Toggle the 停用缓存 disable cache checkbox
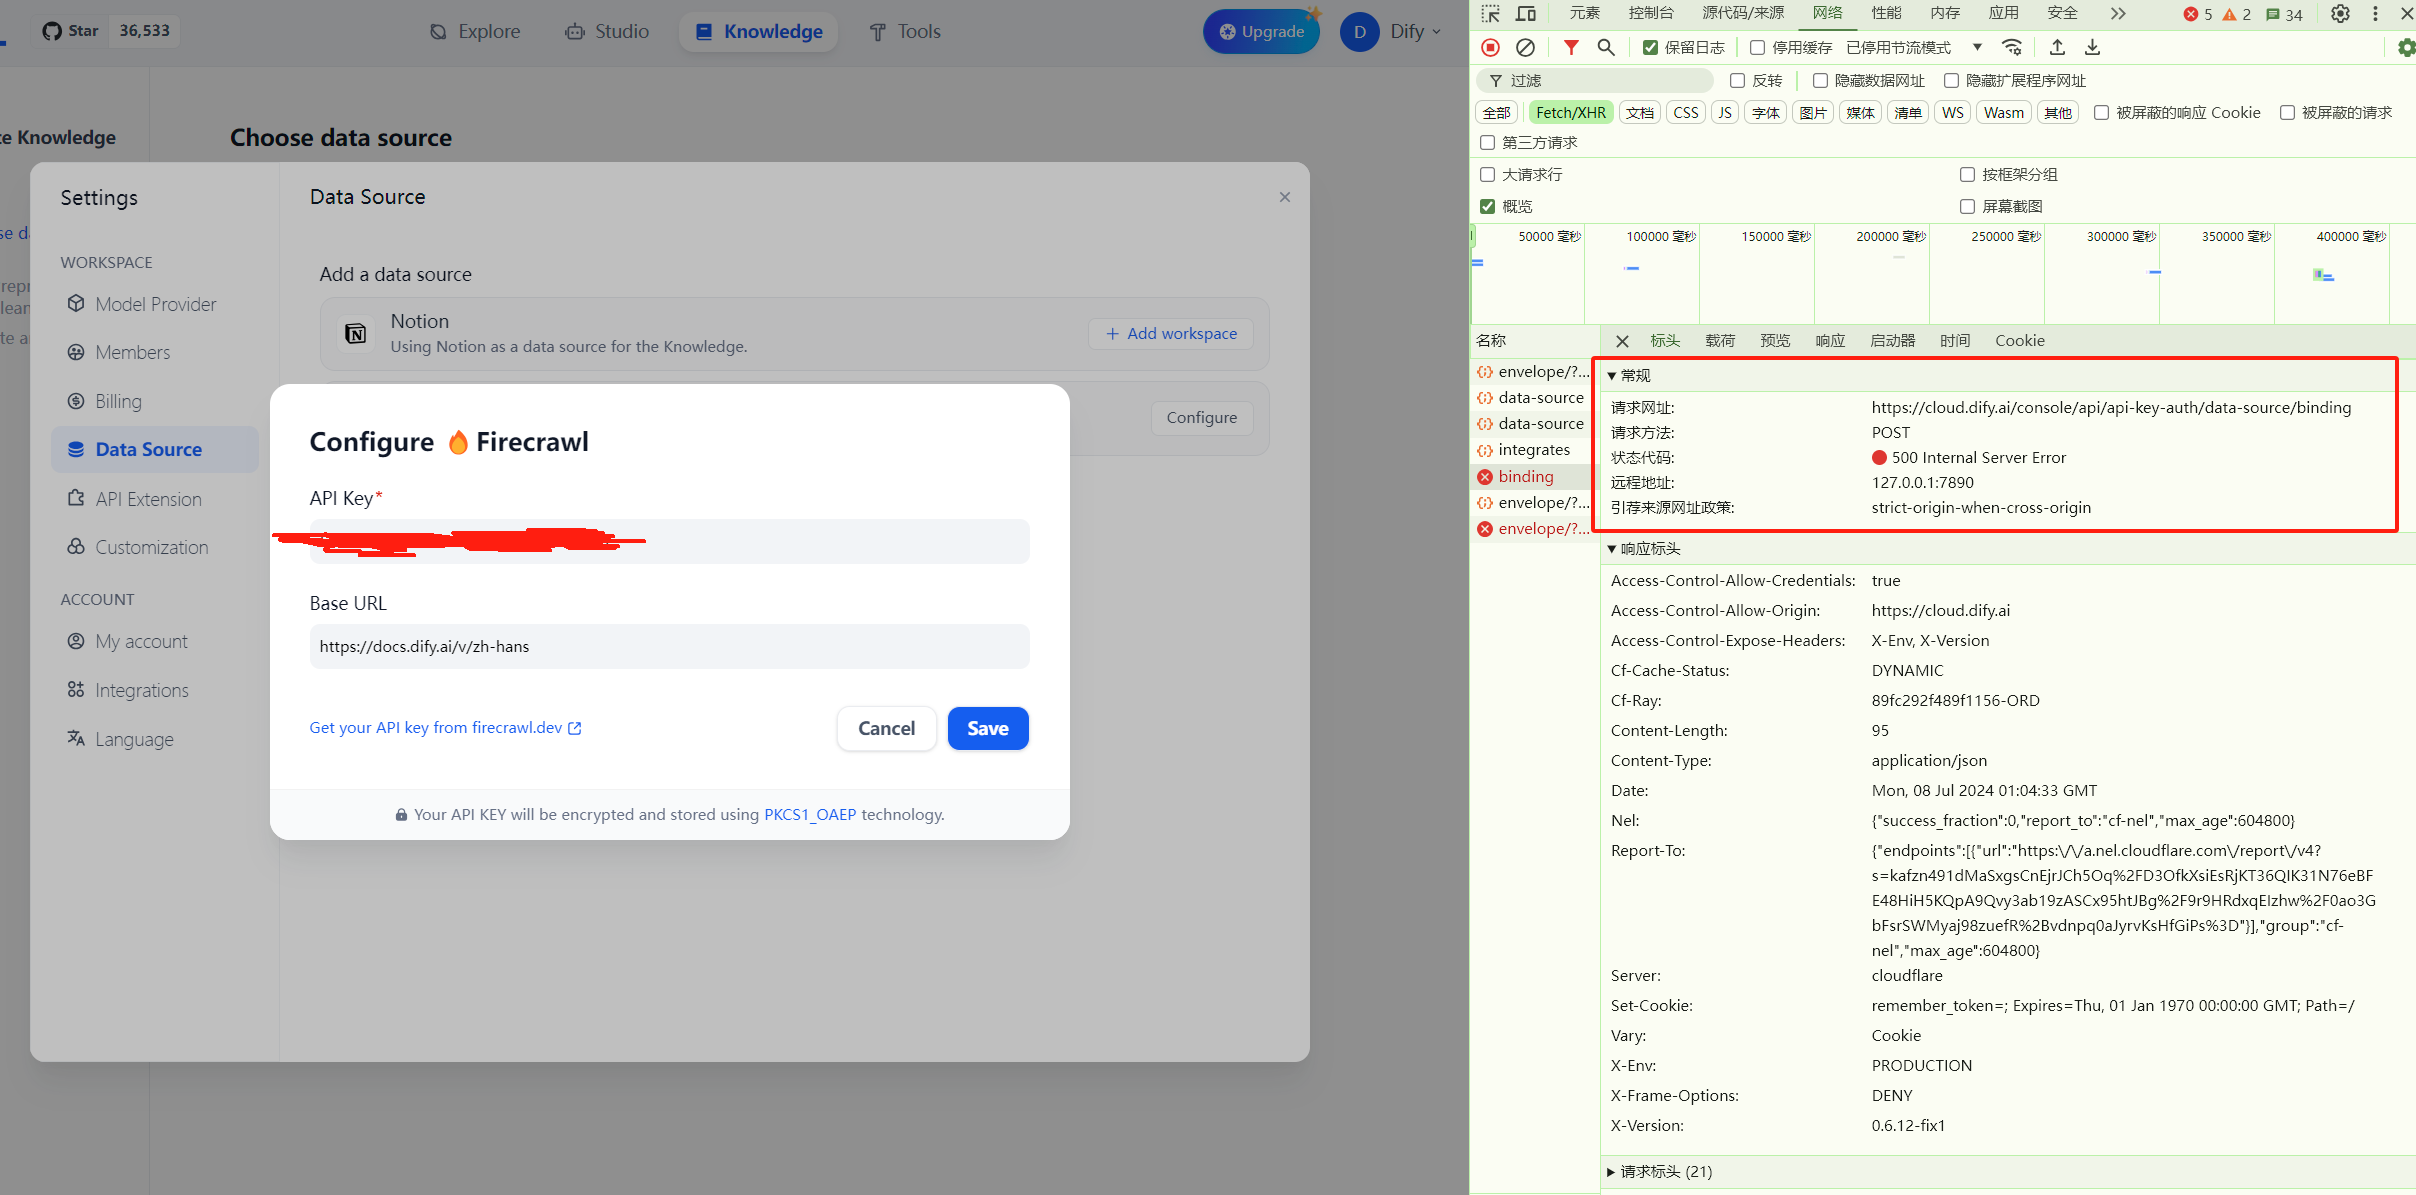Screen dimensions: 2416x1195 (x=1757, y=47)
